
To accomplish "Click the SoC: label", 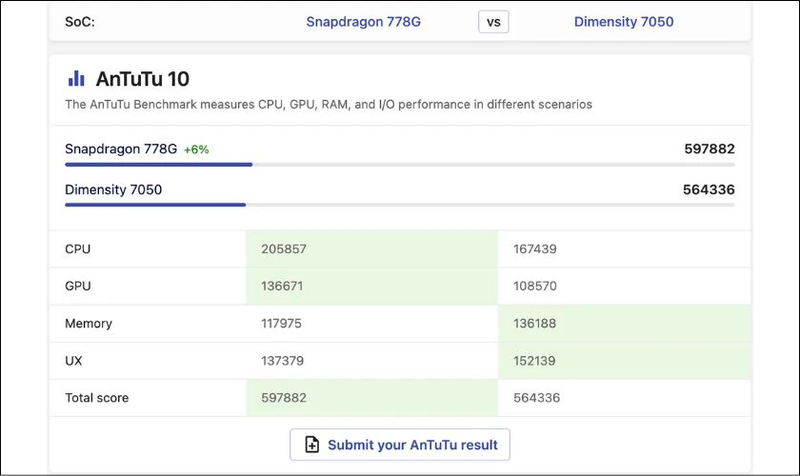I will [80, 22].
